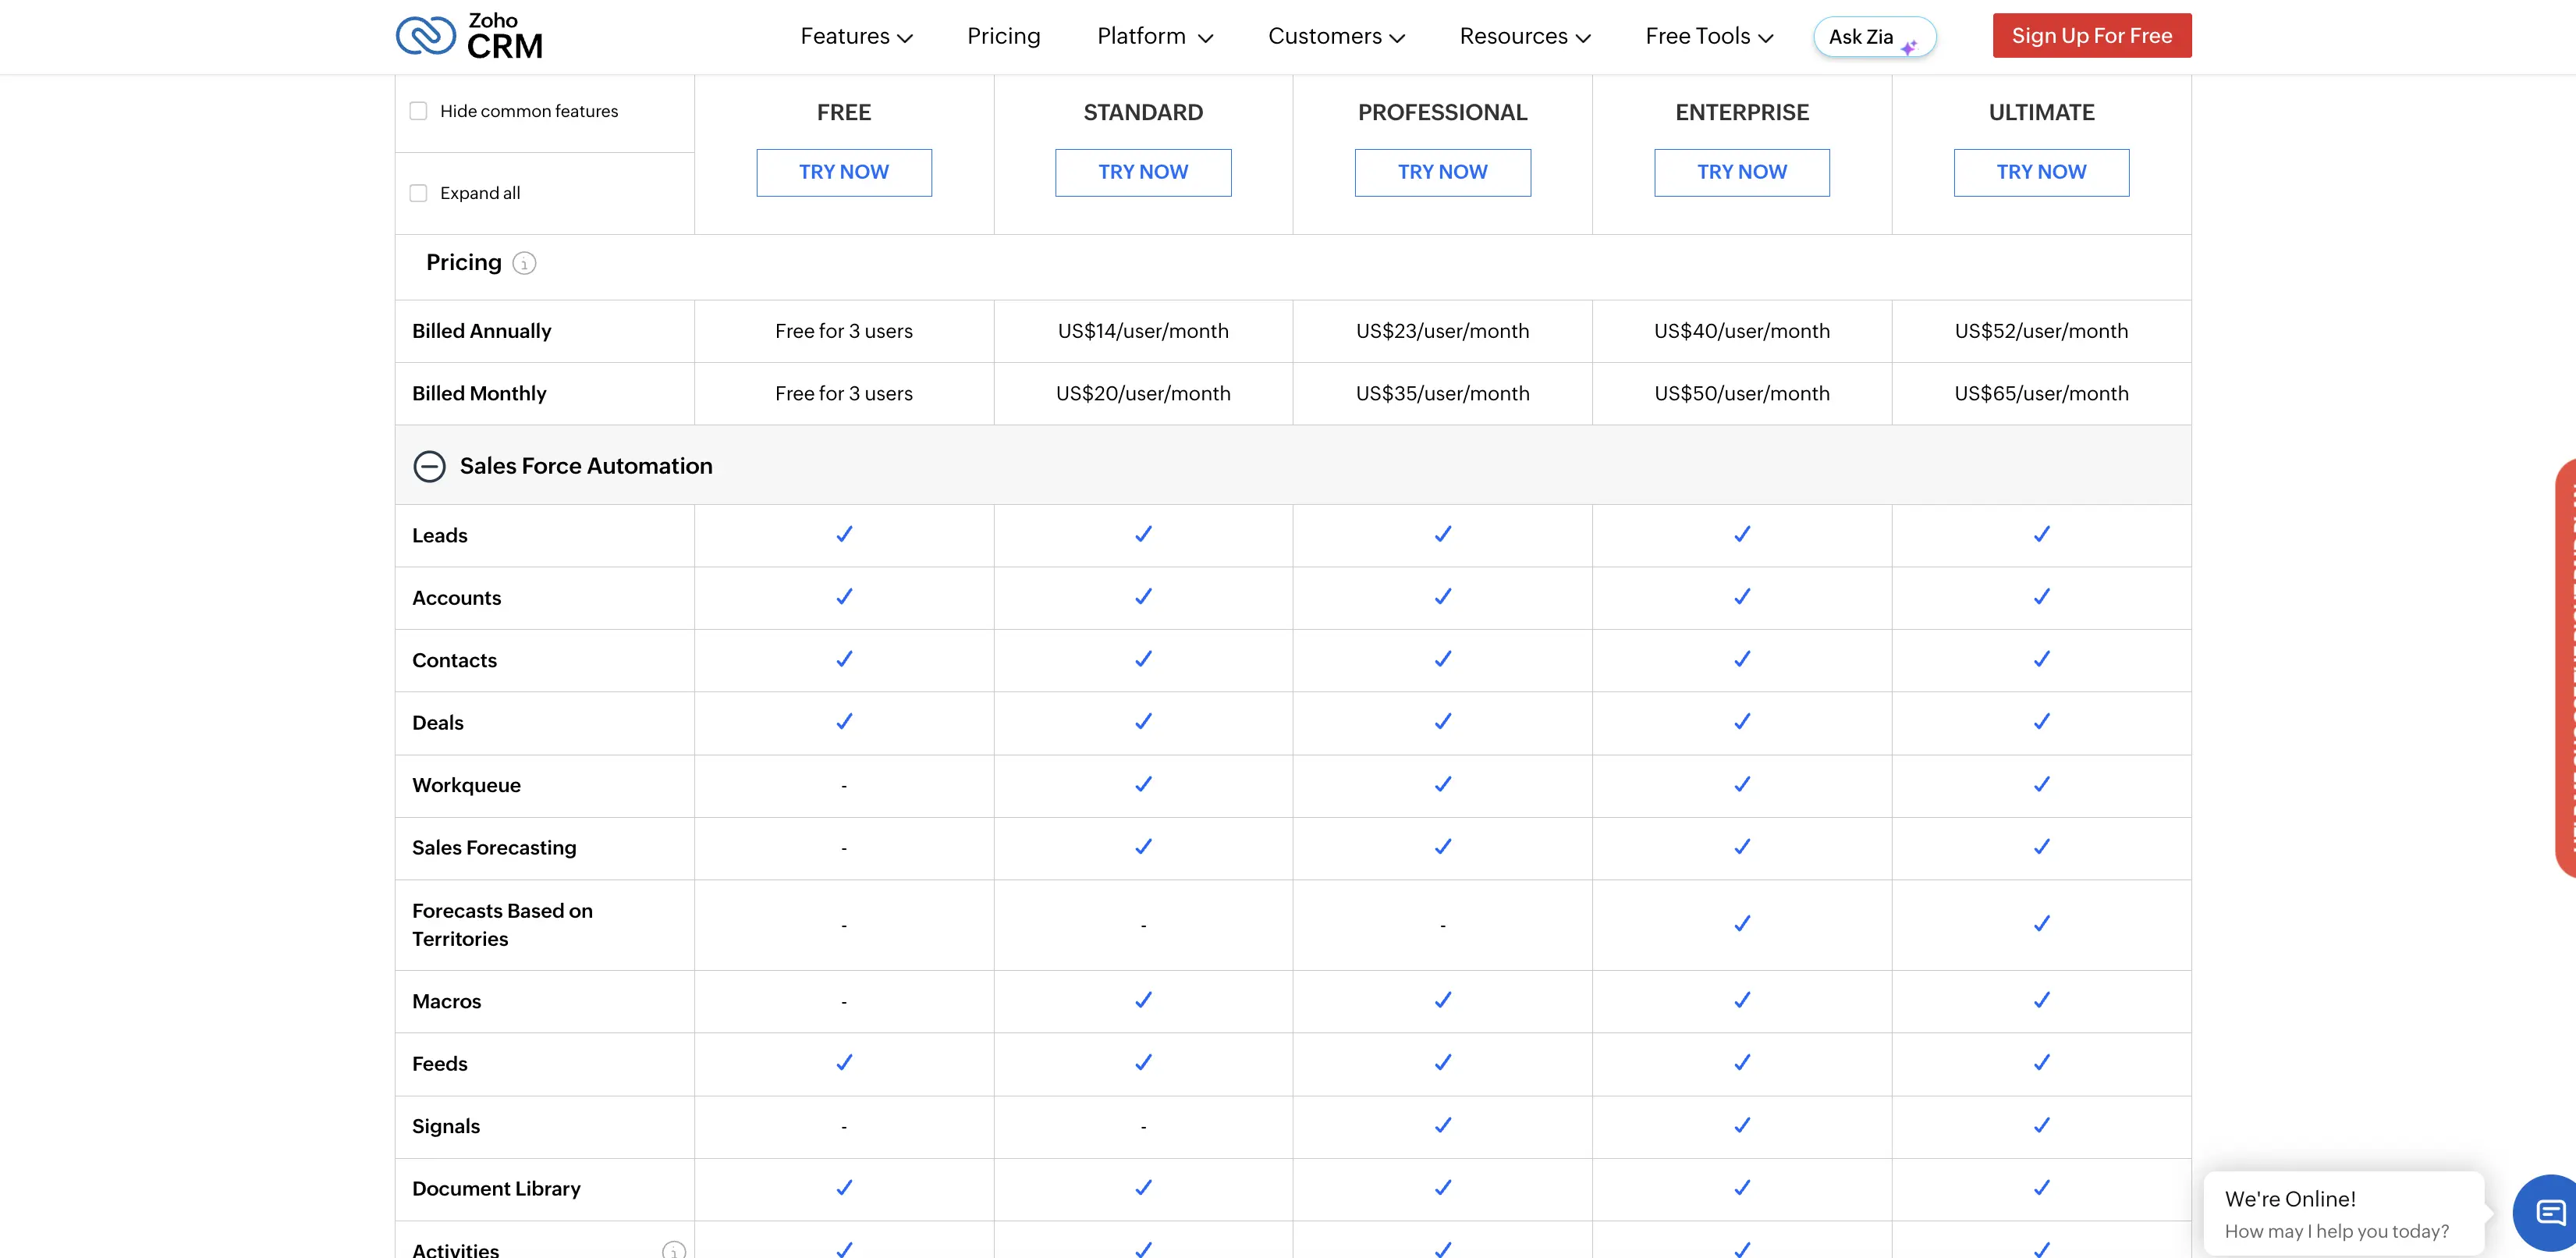
Task: Collapse the Sales Force Automation section
Action: (429, 466)
